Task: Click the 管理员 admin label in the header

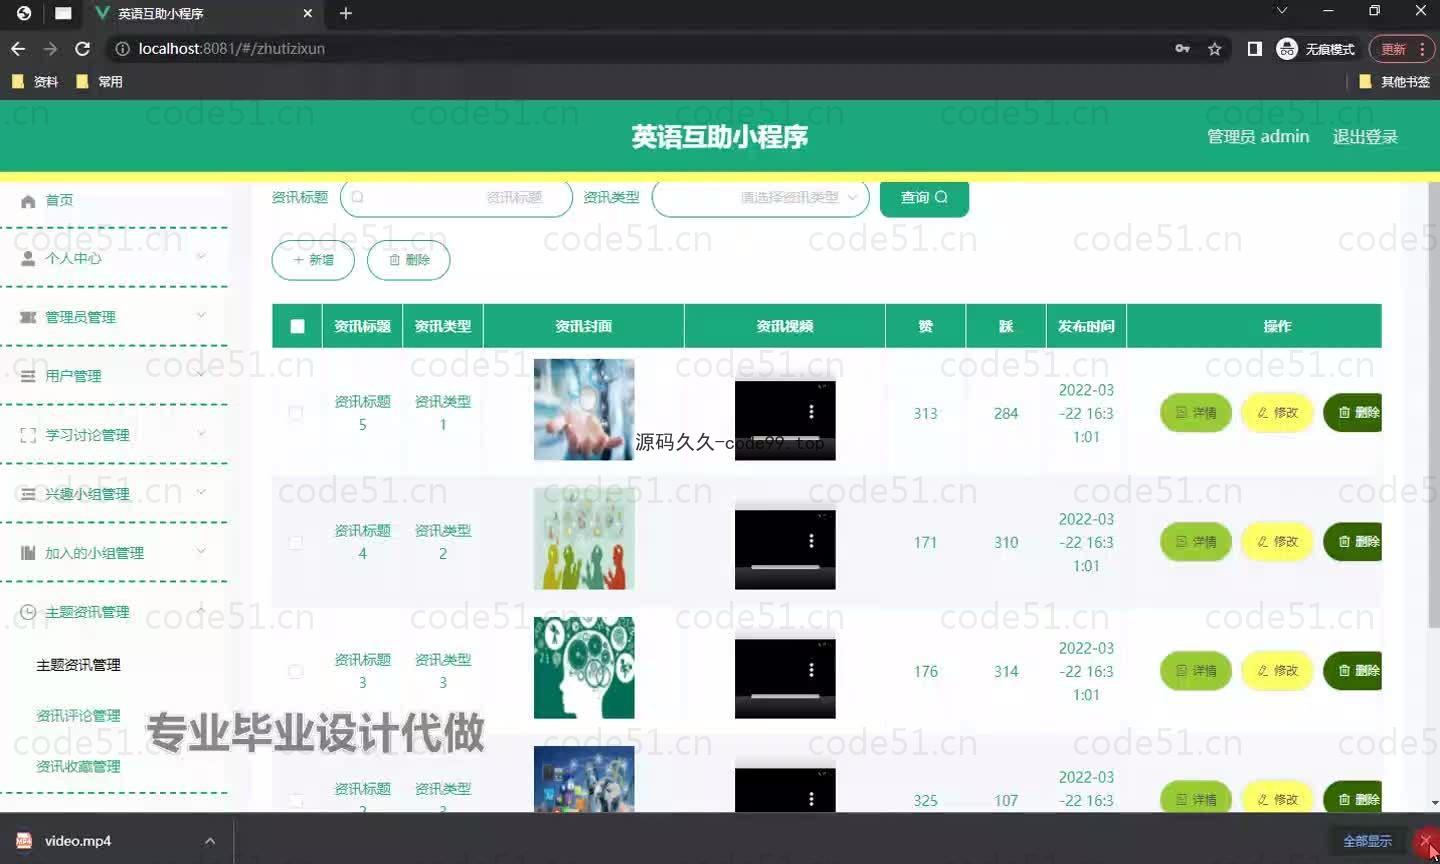Action: tap(1258, 137)
